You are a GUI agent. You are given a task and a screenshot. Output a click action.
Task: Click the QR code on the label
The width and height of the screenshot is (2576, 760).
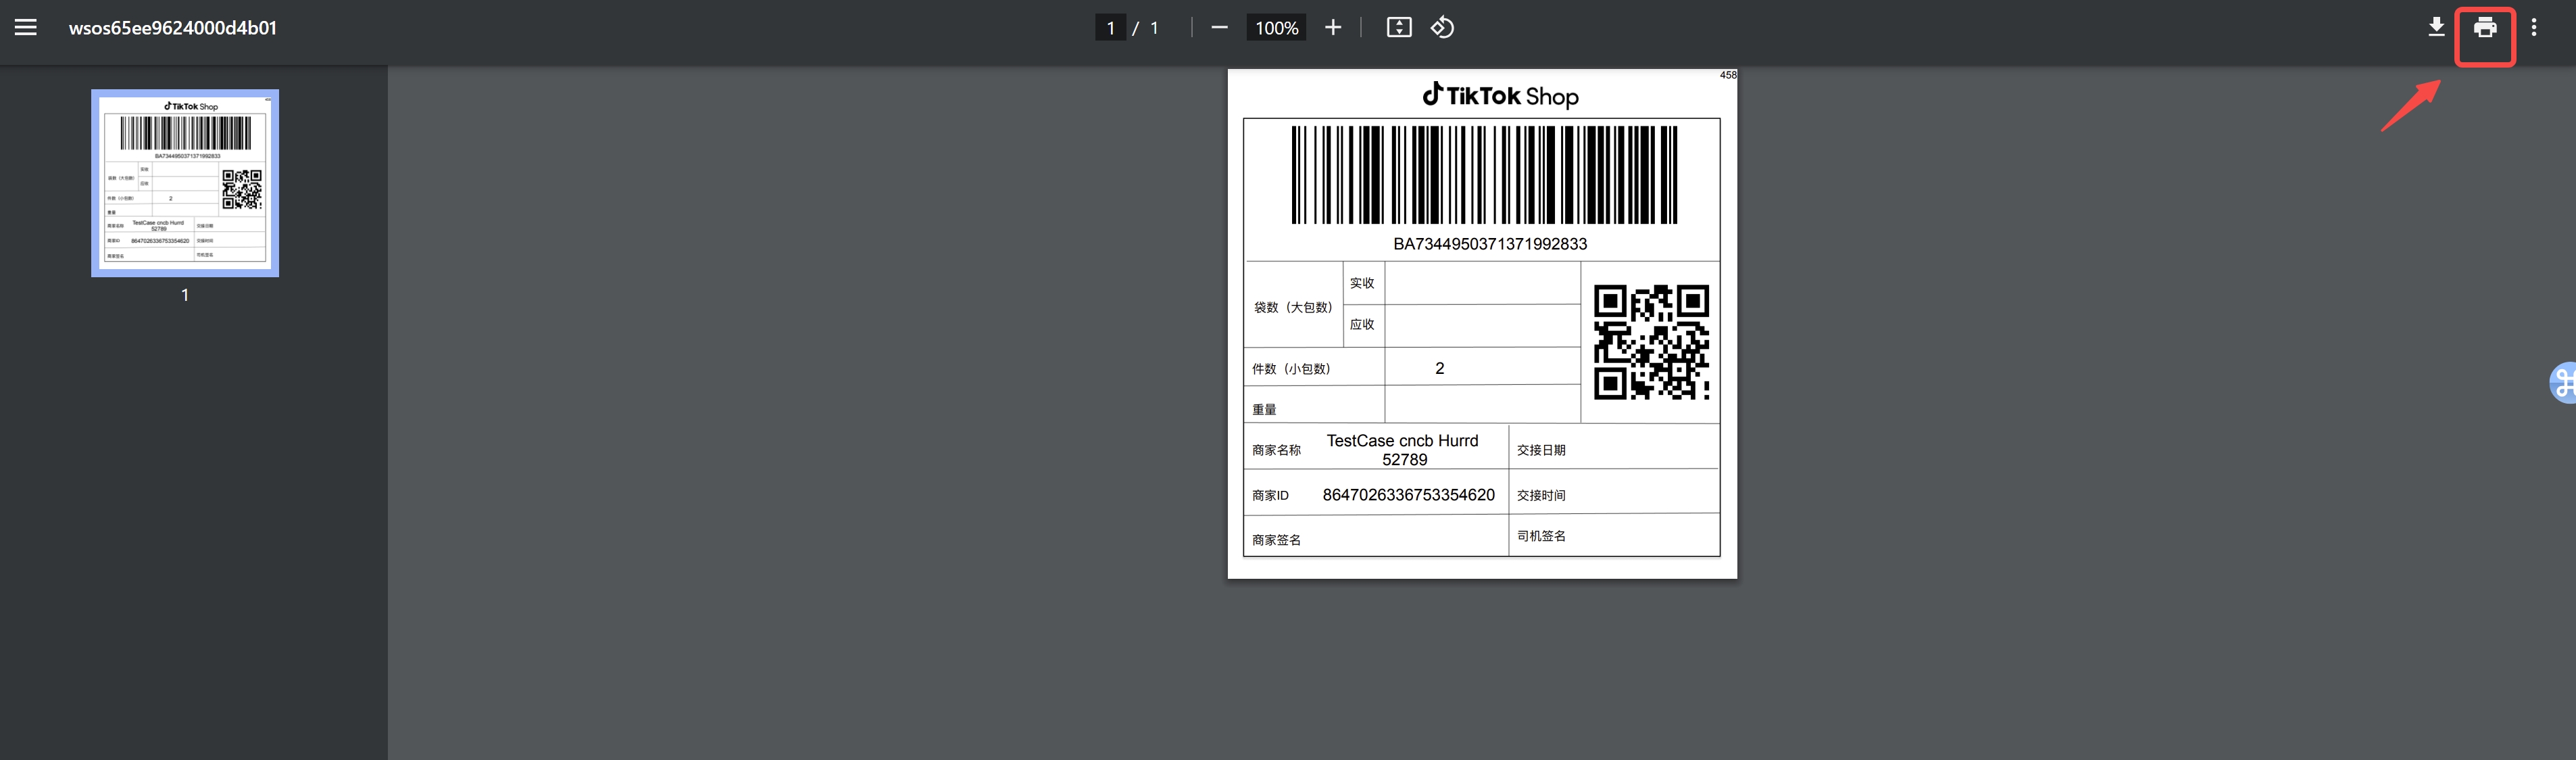[x=1650, y=342]
